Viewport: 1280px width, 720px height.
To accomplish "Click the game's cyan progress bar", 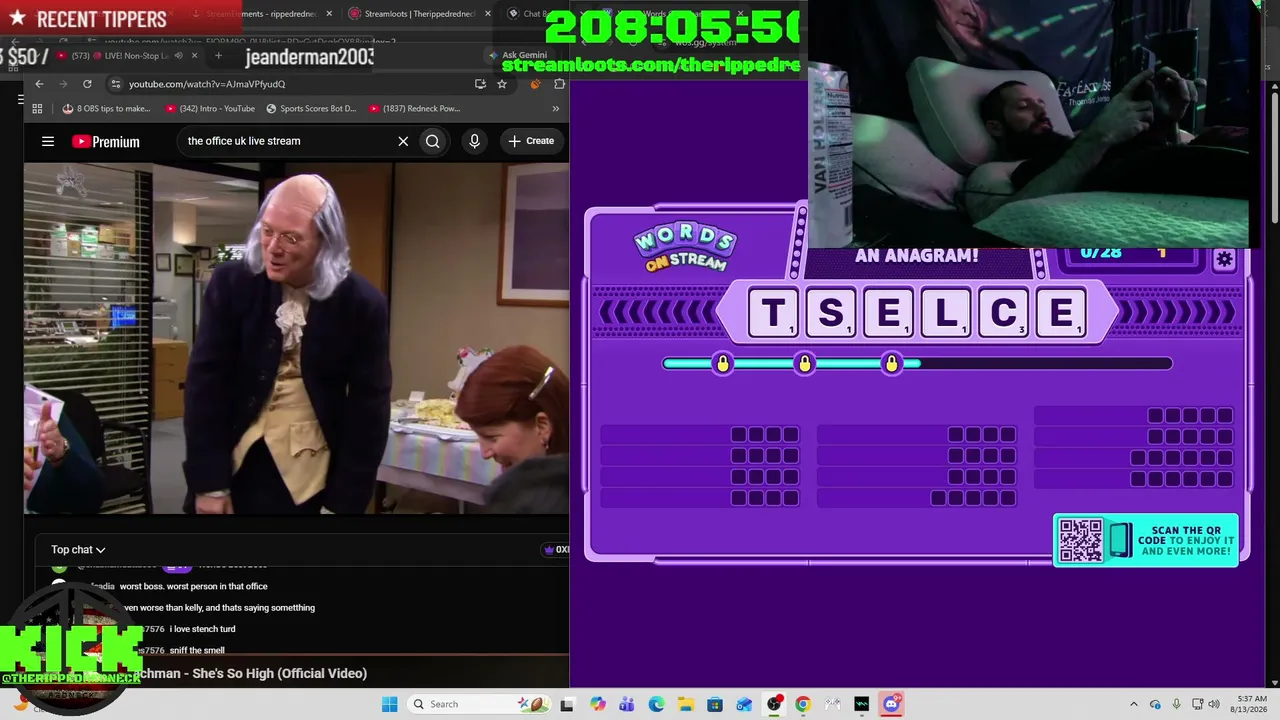I will (x=917, y=364).
